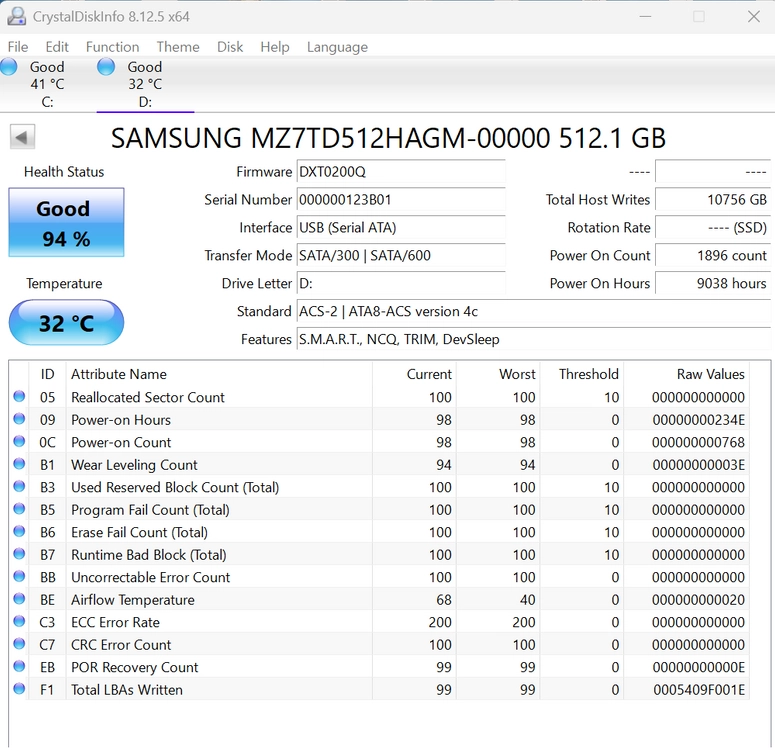Open the Language menu

point(337,47)
